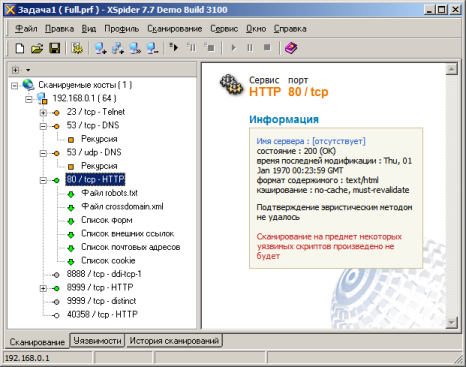Switch to the История сканирований tab
This screenshot has width=466, height=367.
(174, 341)
